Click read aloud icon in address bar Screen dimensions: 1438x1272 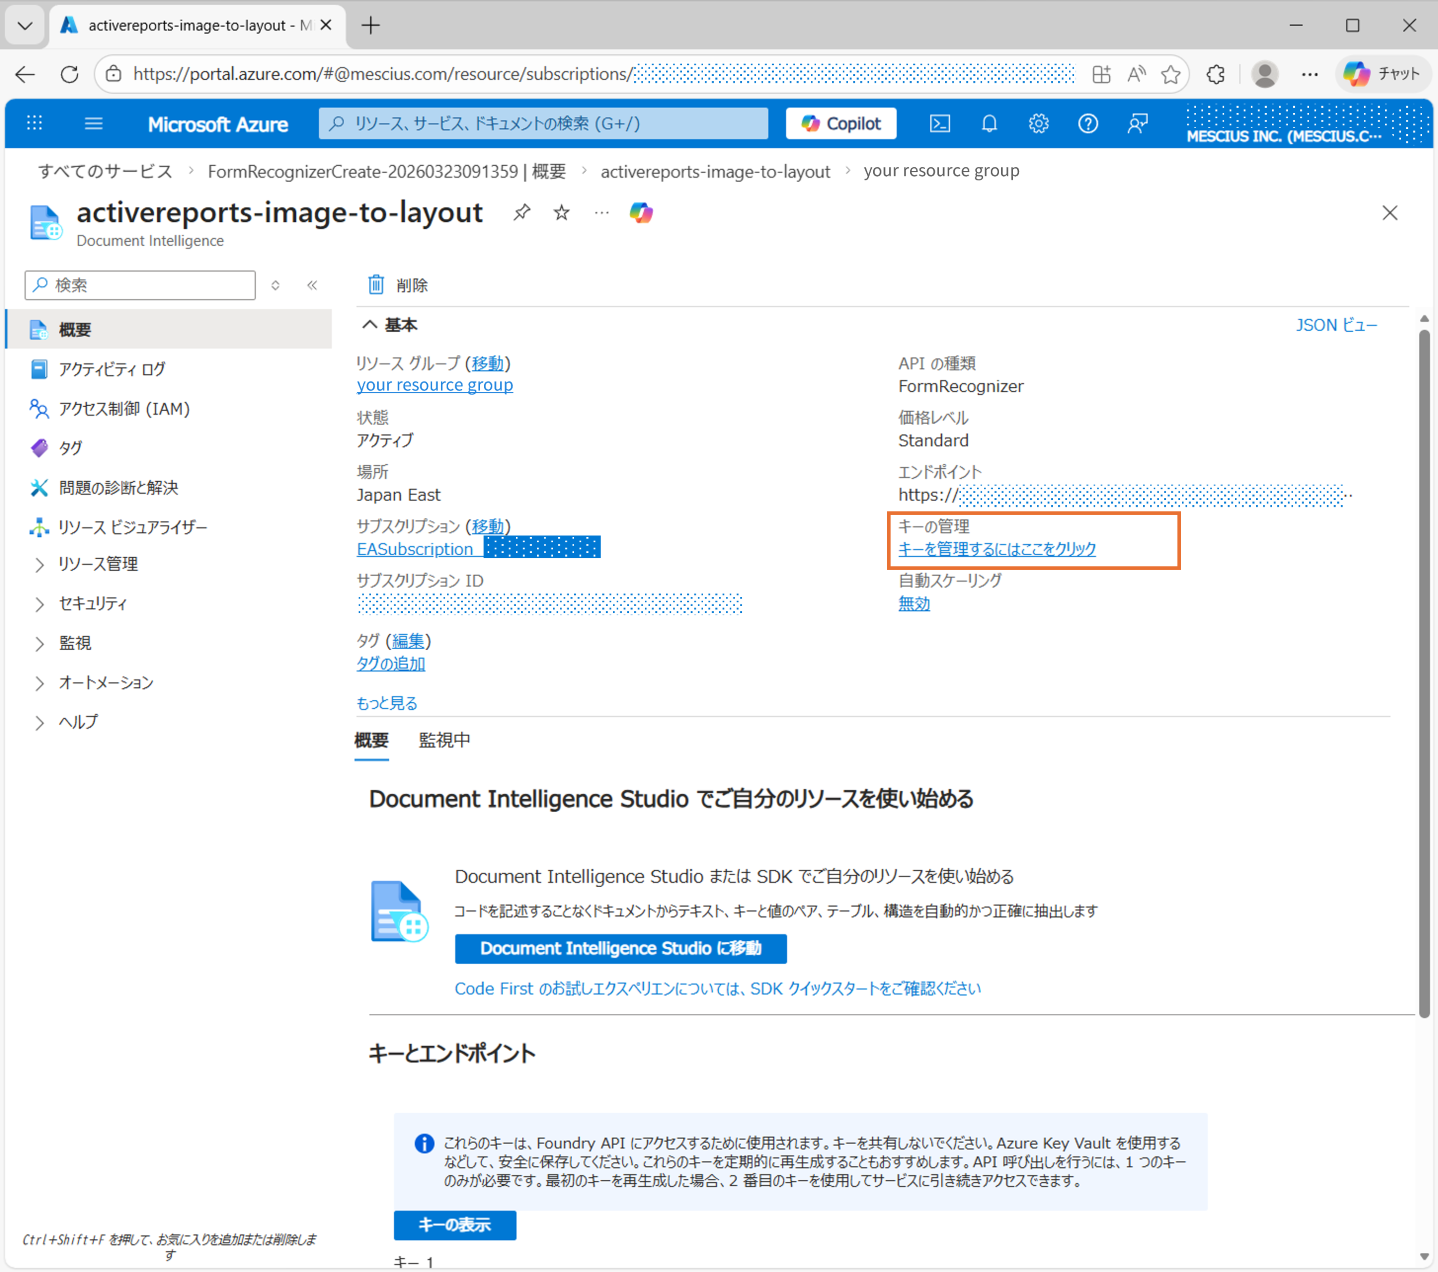[1137, 74]
